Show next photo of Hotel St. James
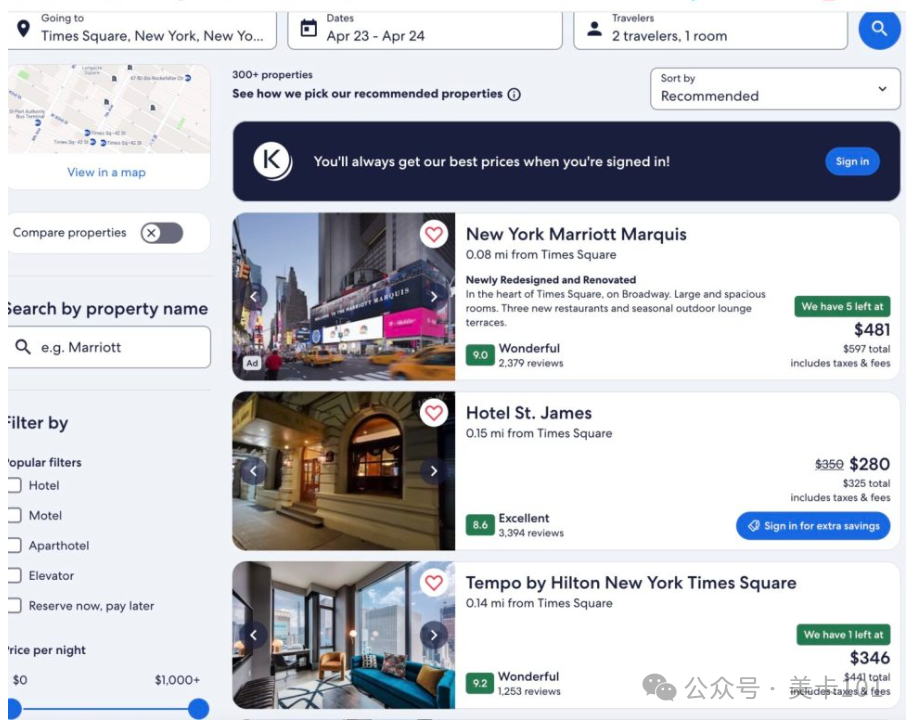This screenshot has height=725, width=913. coord(434,471)
